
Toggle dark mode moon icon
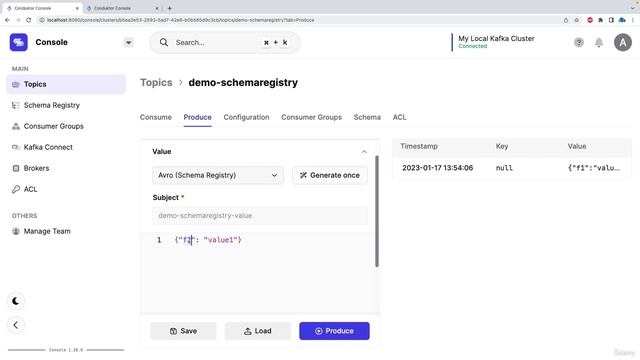pyautogui.click(x=16, y=301)
